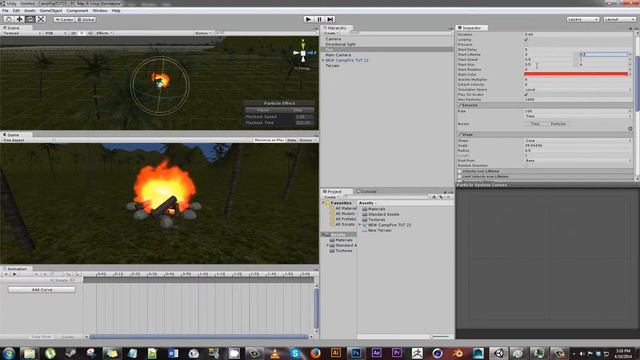Screen dimensions: 640x360
Task: Click the Add Curve button
Action: click(x=42, y=290)
